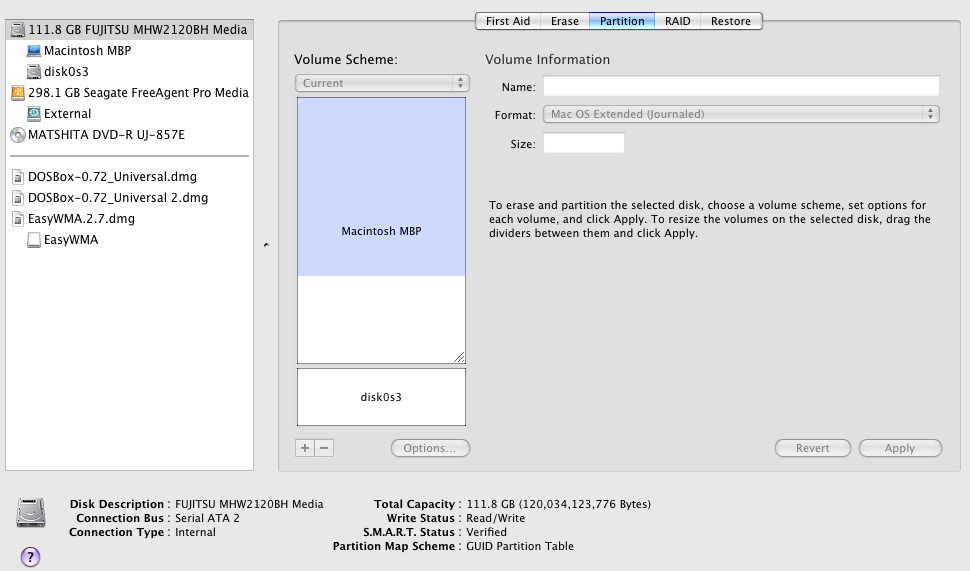Screen dimensions: 970x571
Task: Click the partition resize corner handle
Action: [x=459, y=357]
